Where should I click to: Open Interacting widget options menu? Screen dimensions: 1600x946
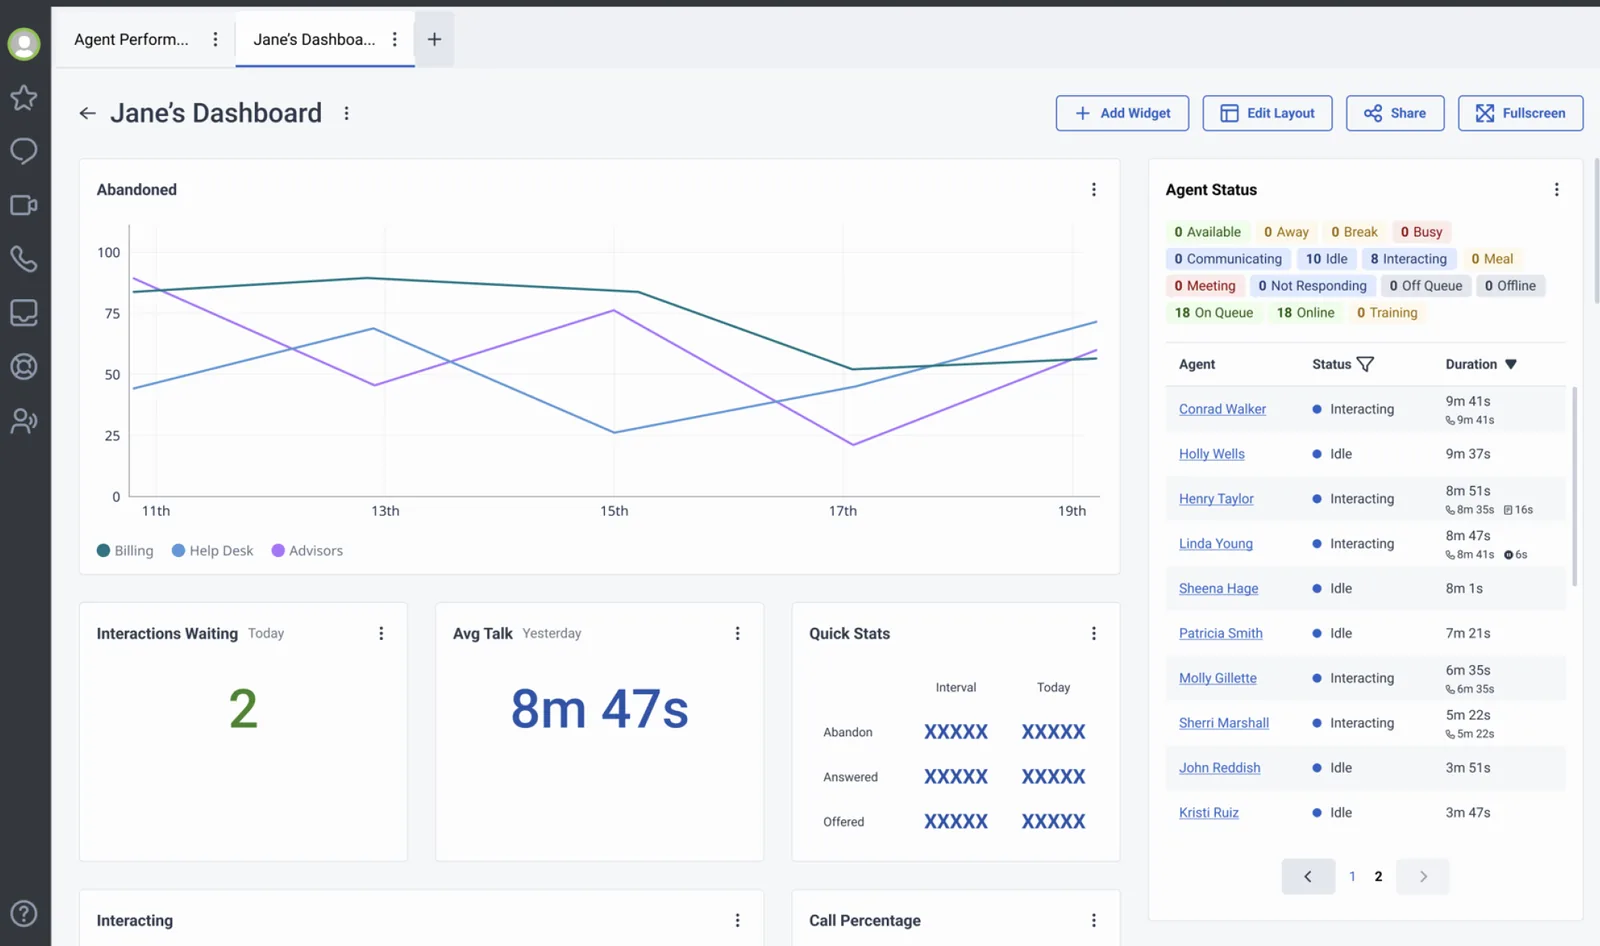pos(738,921)
